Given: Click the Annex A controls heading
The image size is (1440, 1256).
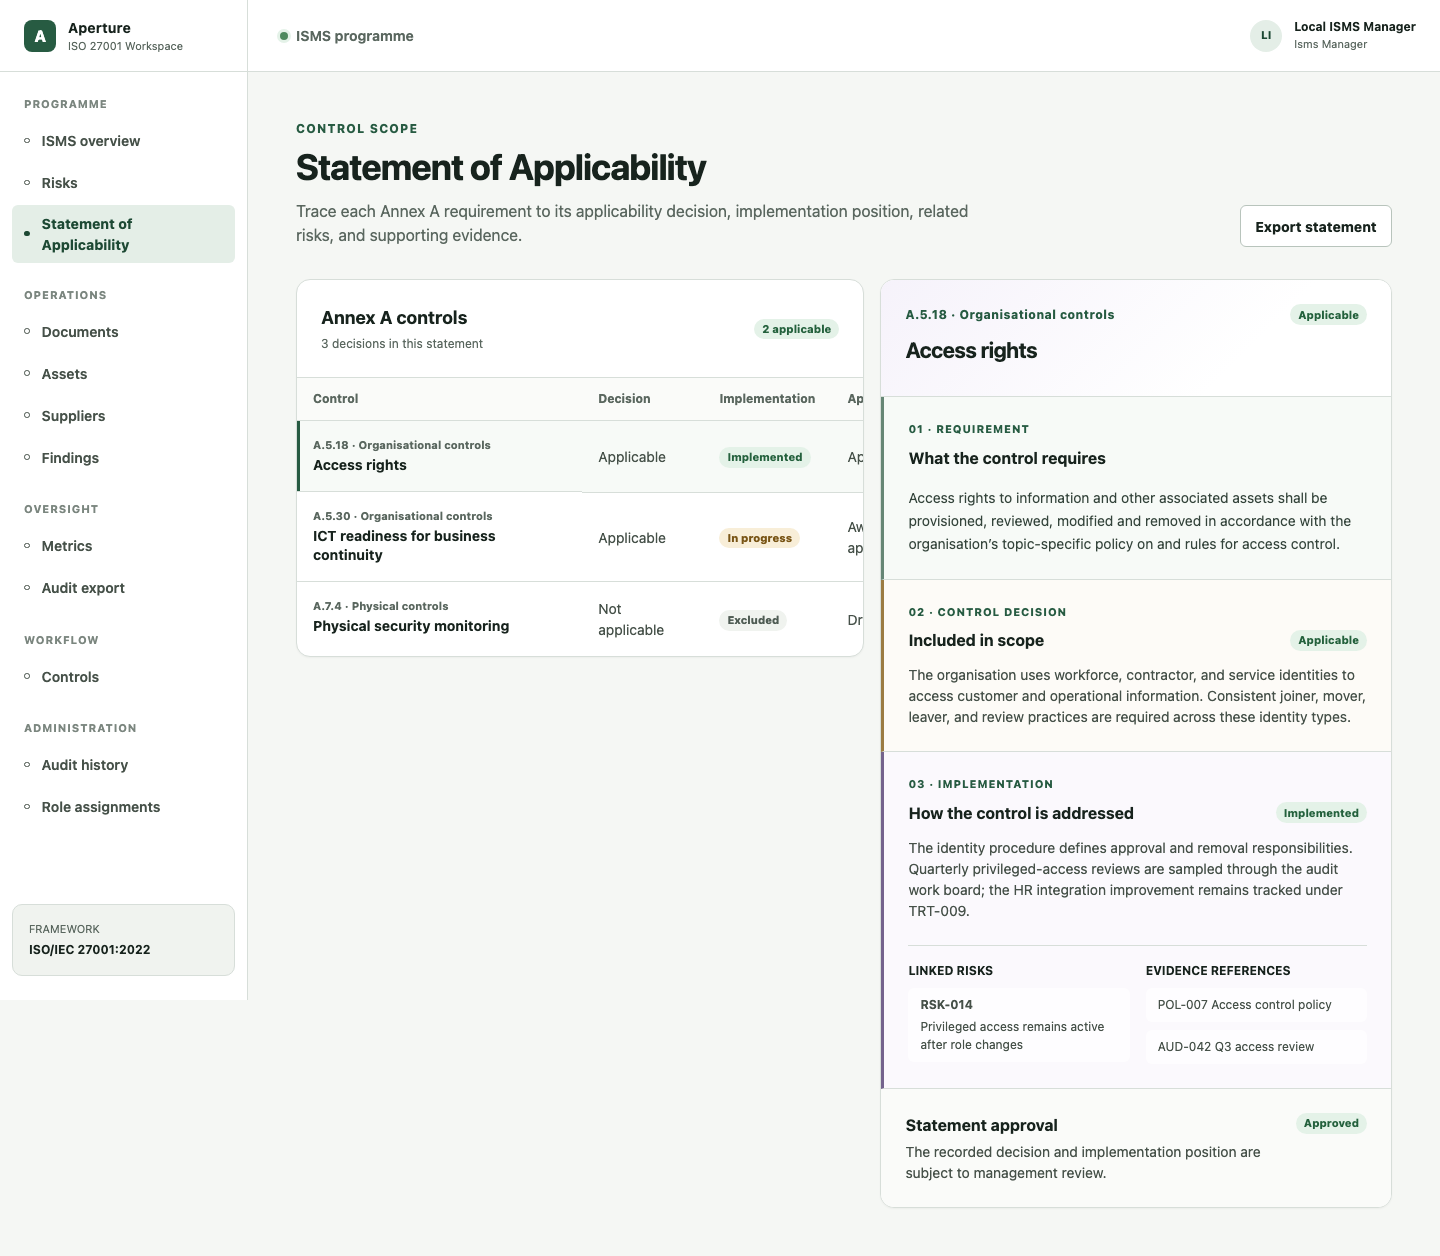Looking at the screenshot, I should point(394,318).
